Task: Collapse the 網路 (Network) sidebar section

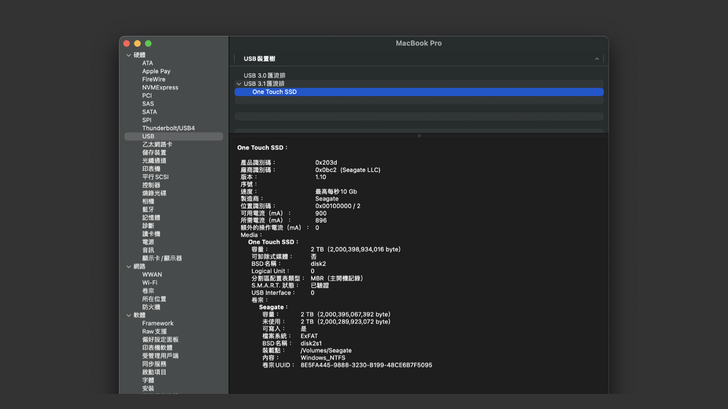Action: coord(128,266)
